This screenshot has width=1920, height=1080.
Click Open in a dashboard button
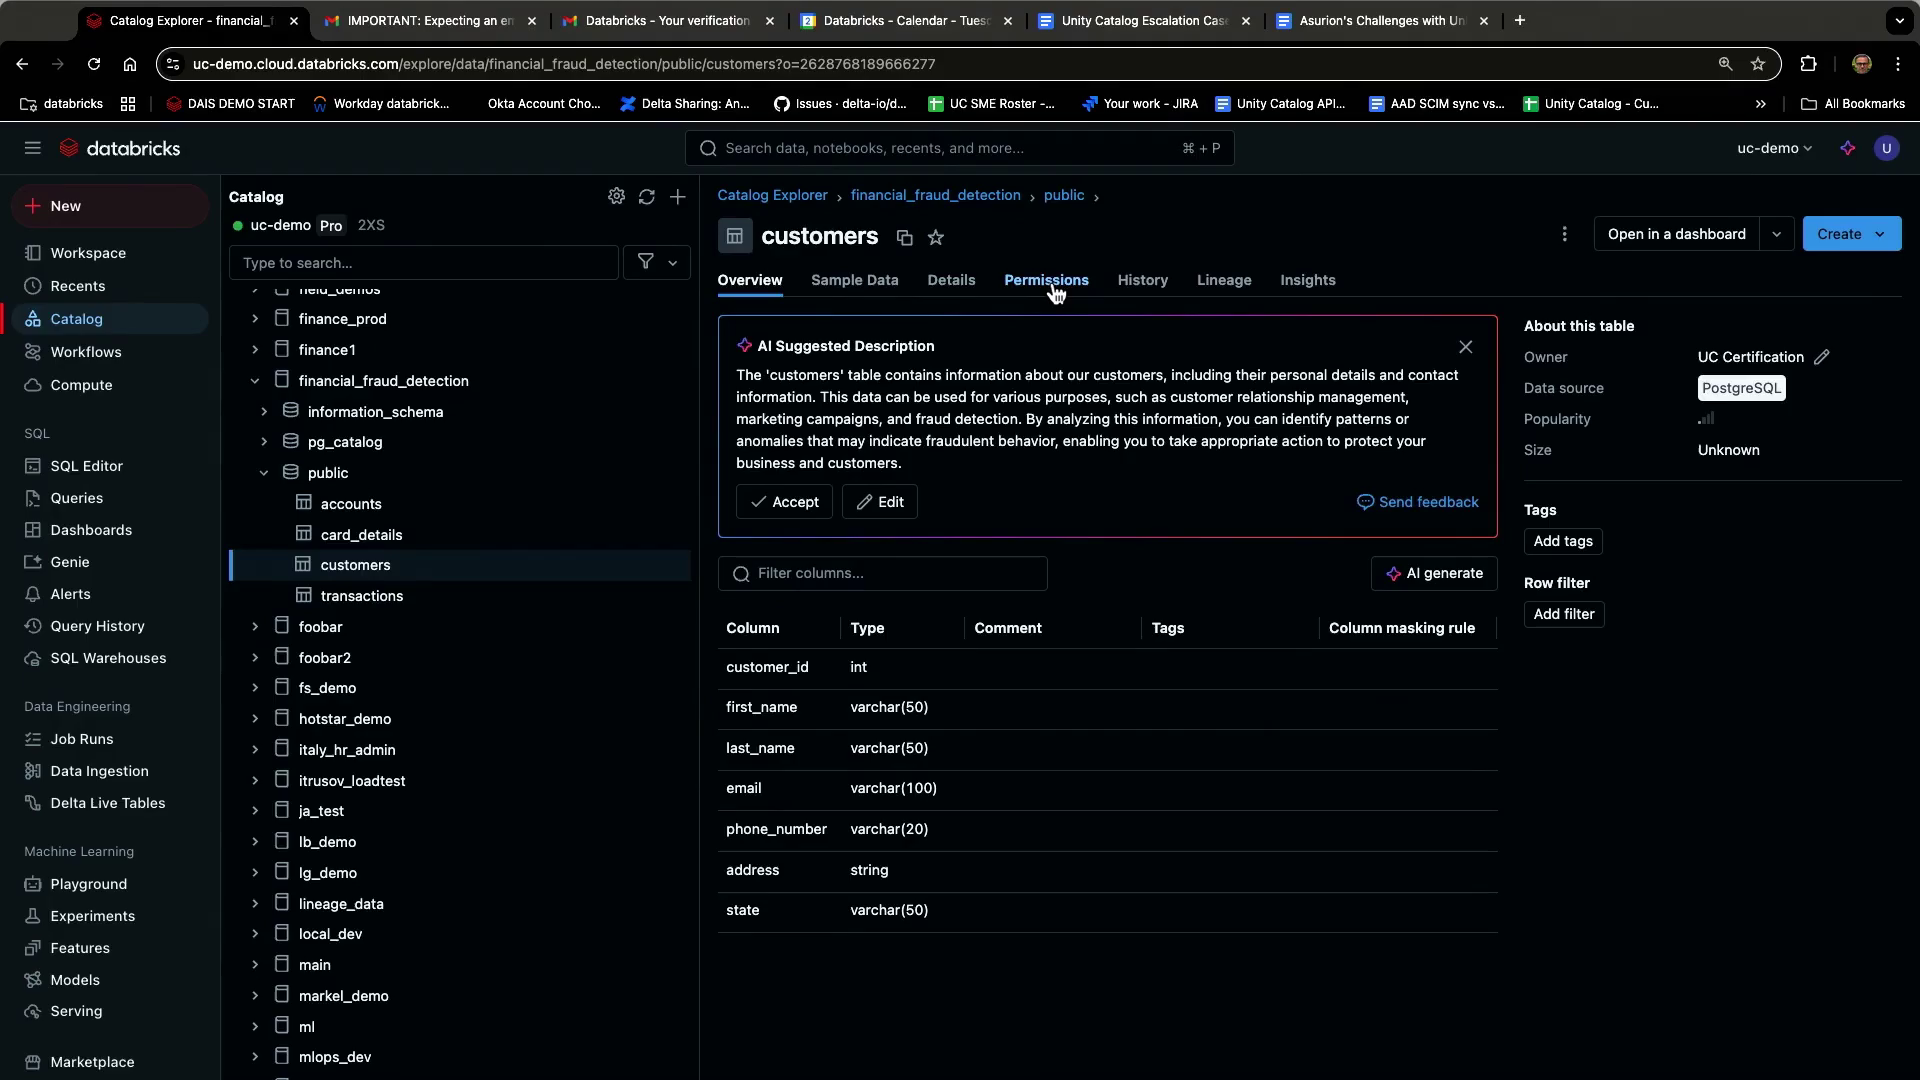(1677, 234)
